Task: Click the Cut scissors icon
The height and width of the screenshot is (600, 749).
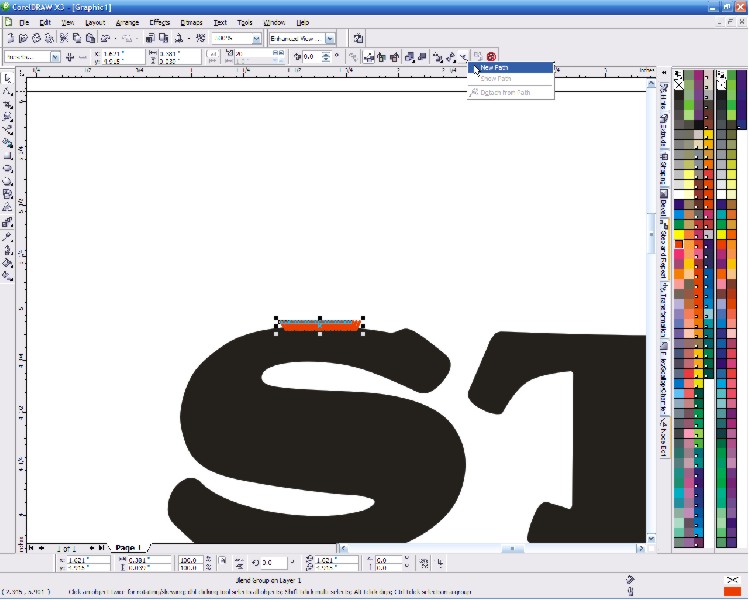Action: tap(64, 38)
